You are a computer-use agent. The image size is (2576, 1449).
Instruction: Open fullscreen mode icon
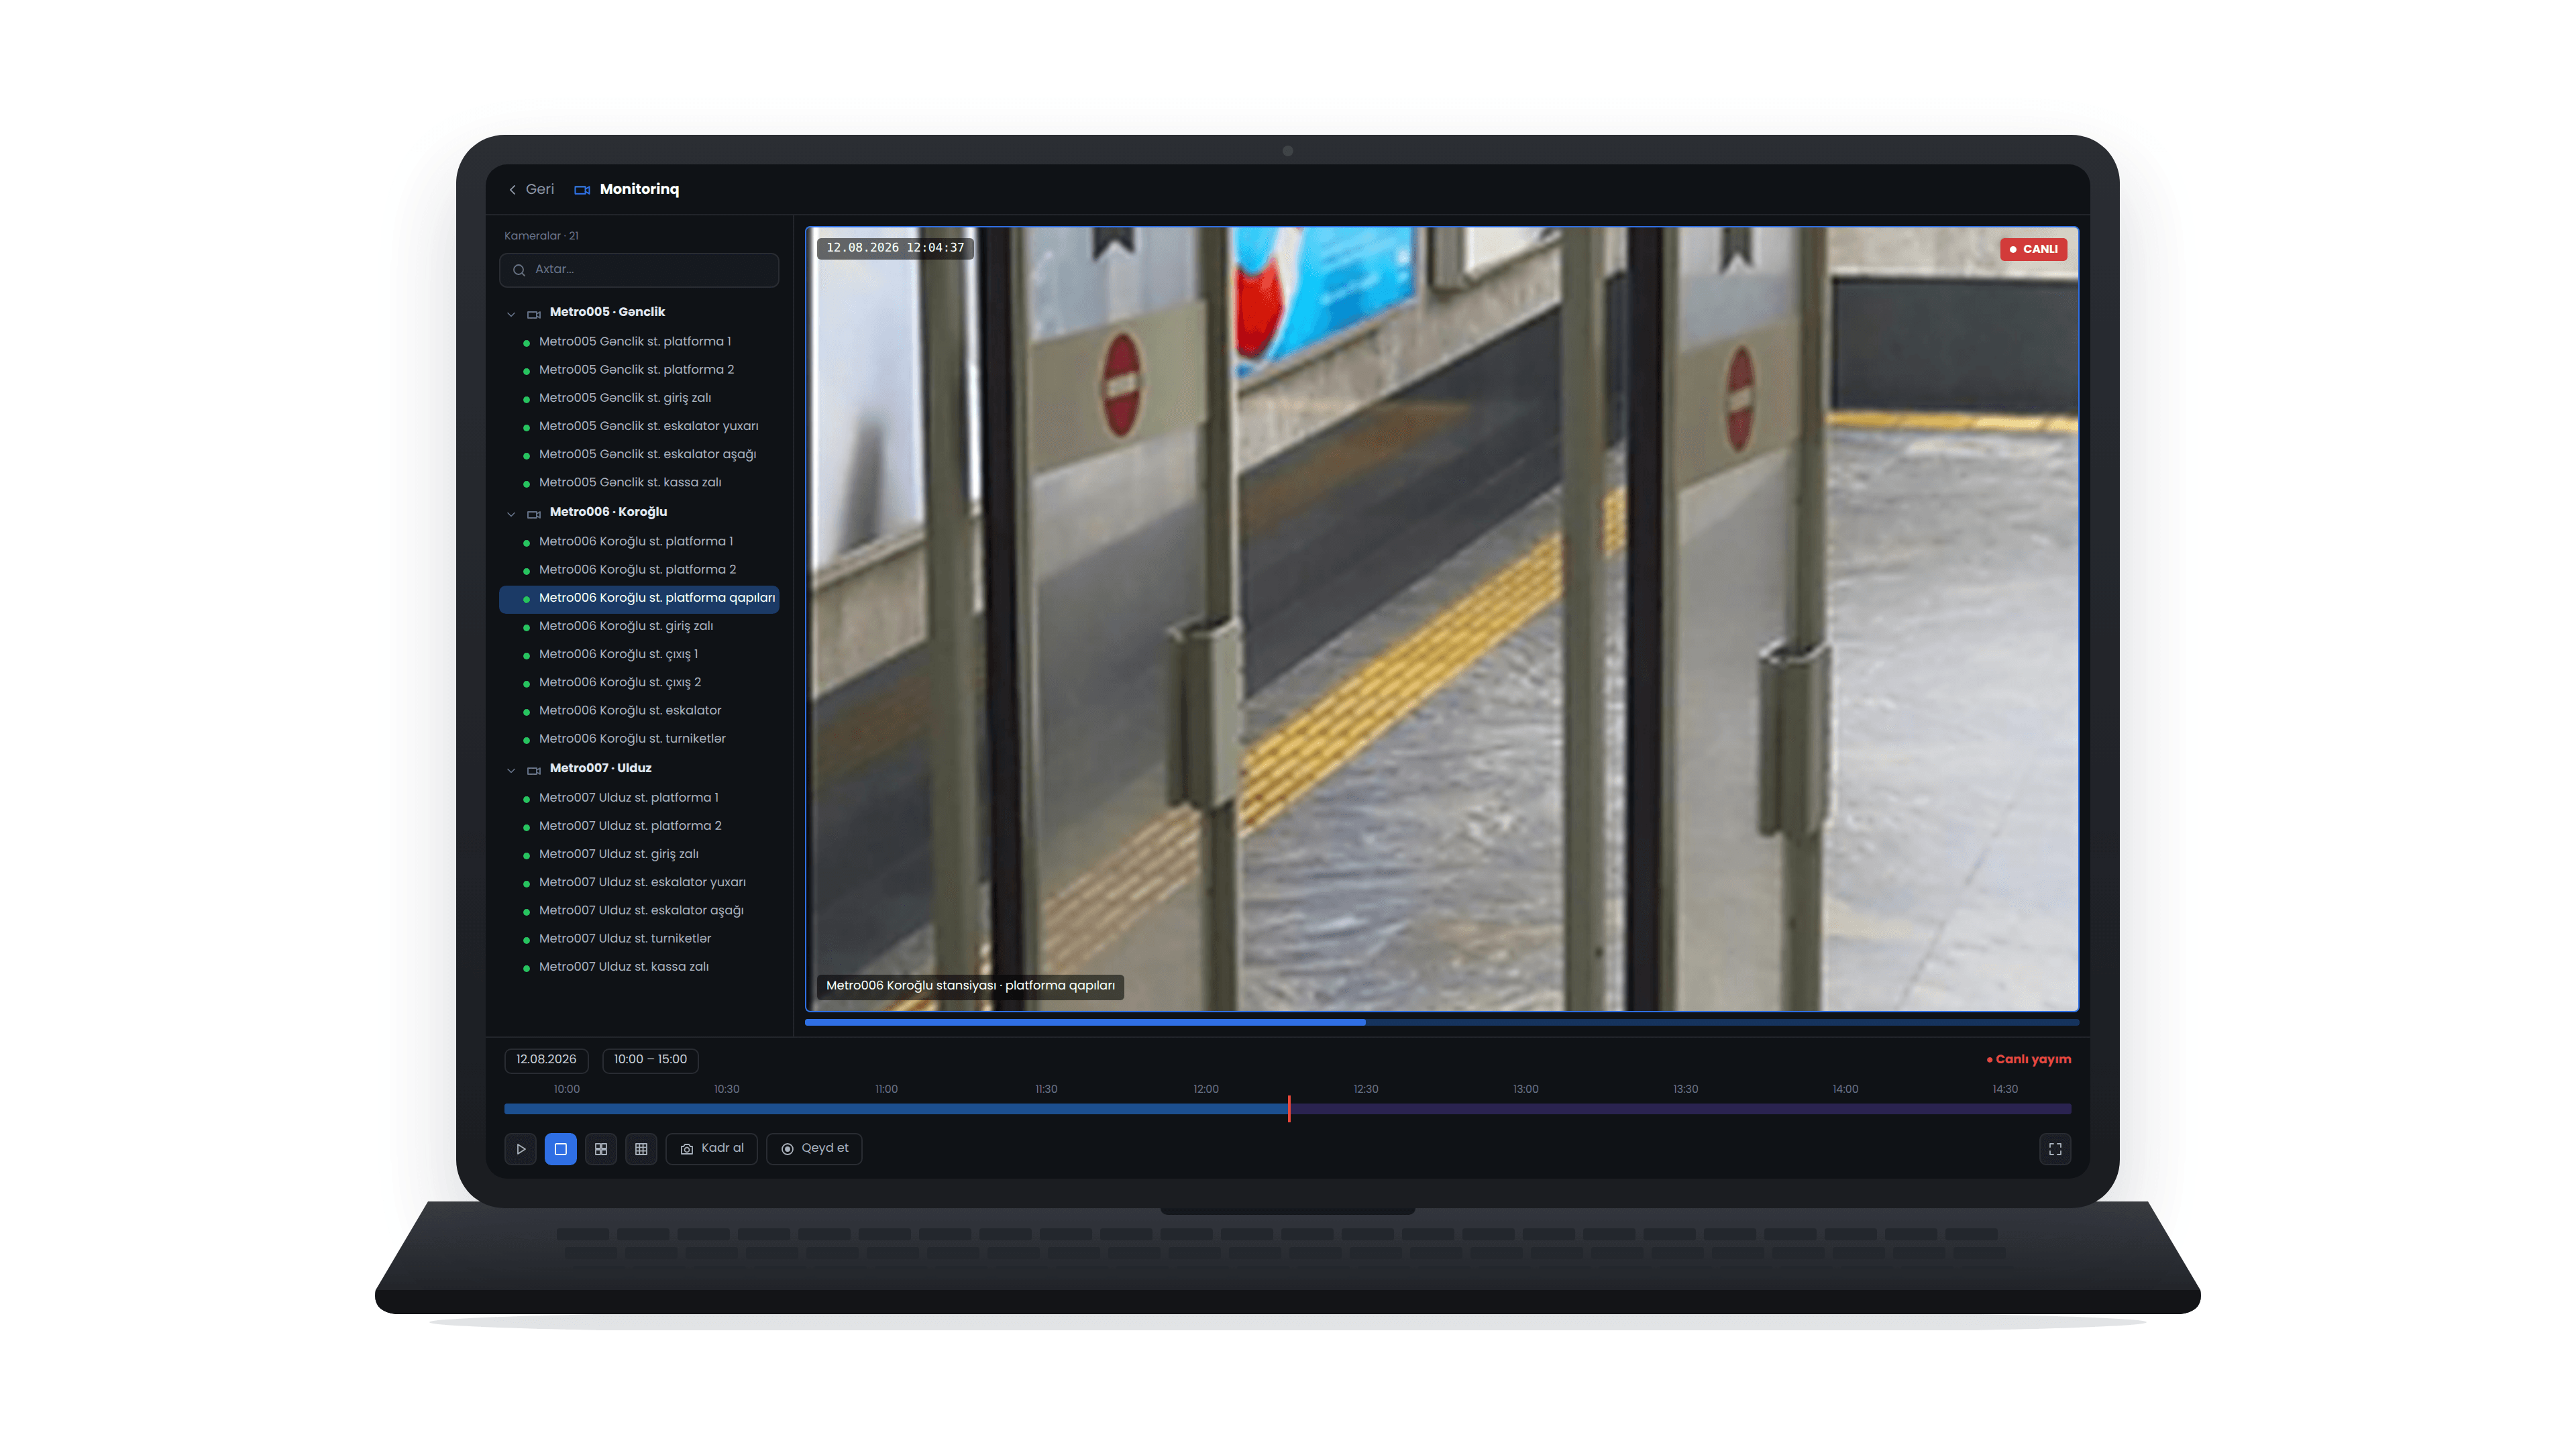2055,1149
